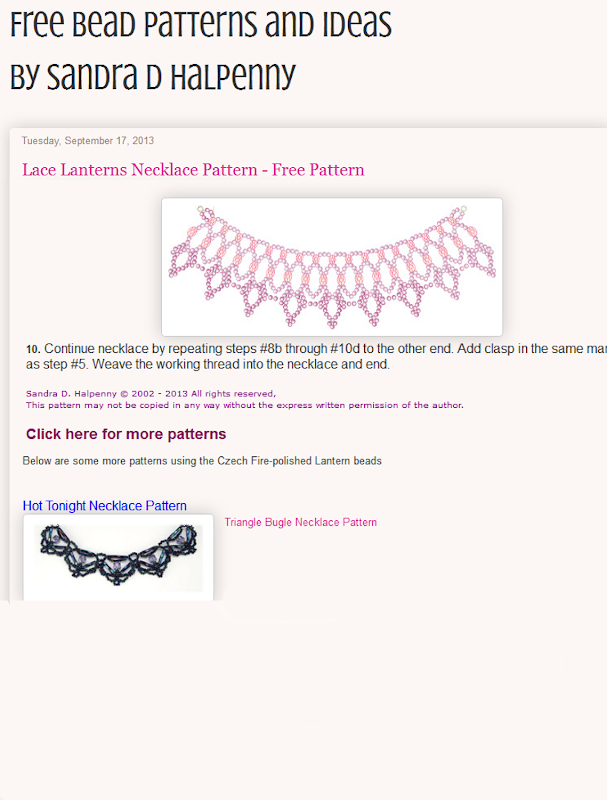Open the Lace Lanterns Necklace Pattern post title
Viewport: 607px width, 800px height.
coord(193,169)
